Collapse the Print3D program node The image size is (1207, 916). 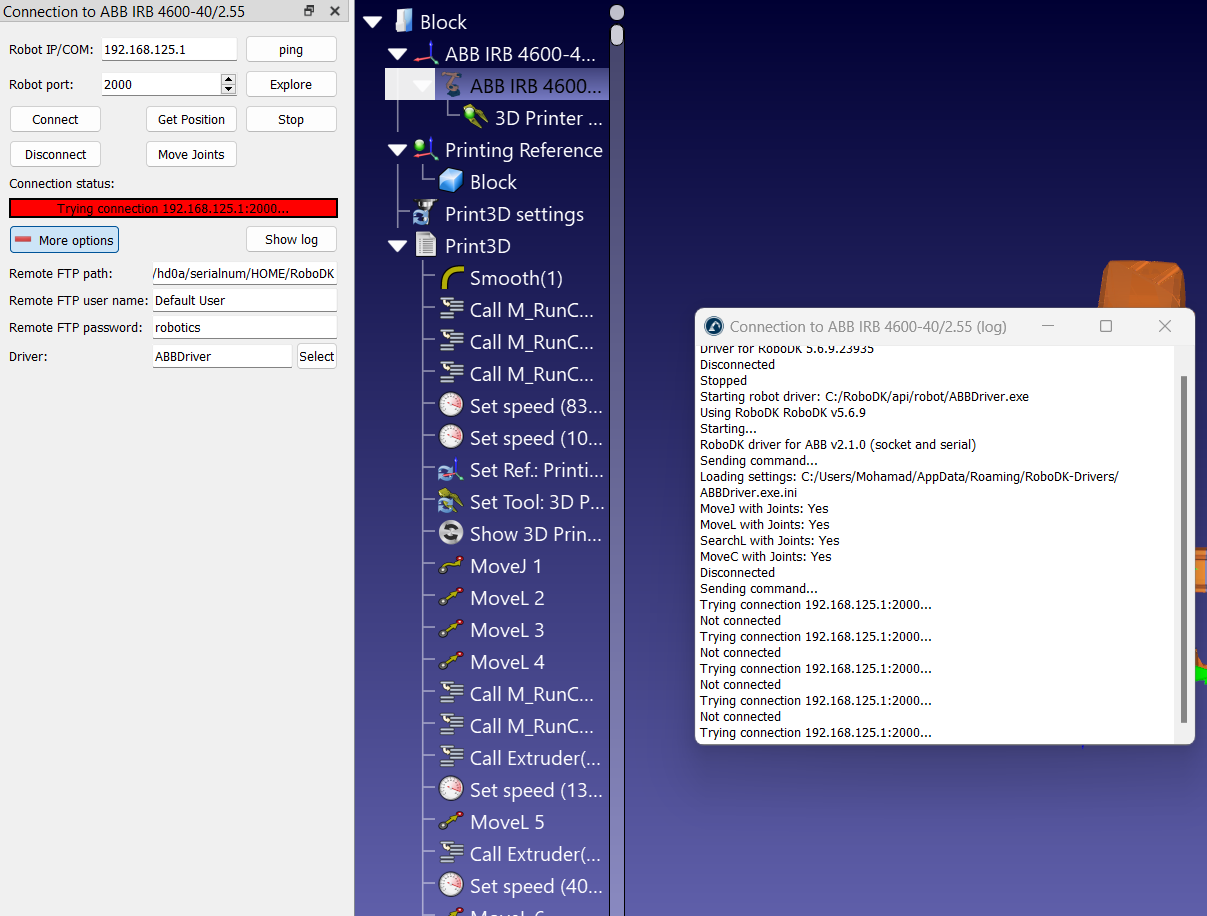398,246
